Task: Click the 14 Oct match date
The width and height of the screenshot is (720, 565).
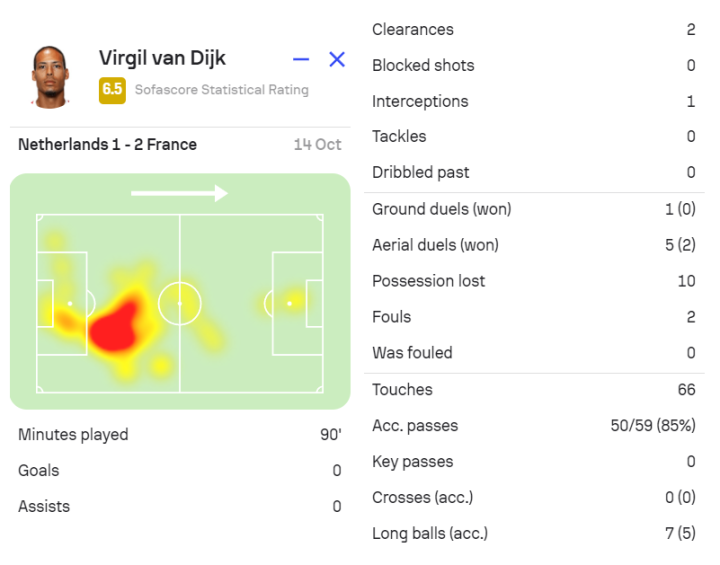Action: click(317, 145)
